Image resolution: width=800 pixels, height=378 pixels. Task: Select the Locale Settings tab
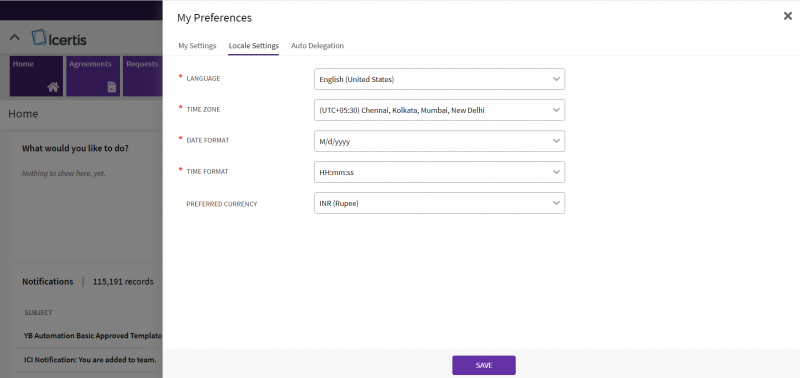254,45
